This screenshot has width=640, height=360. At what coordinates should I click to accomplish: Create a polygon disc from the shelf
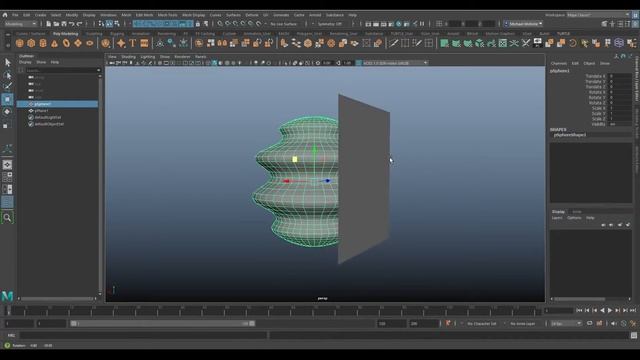click(x=90, y=43)
